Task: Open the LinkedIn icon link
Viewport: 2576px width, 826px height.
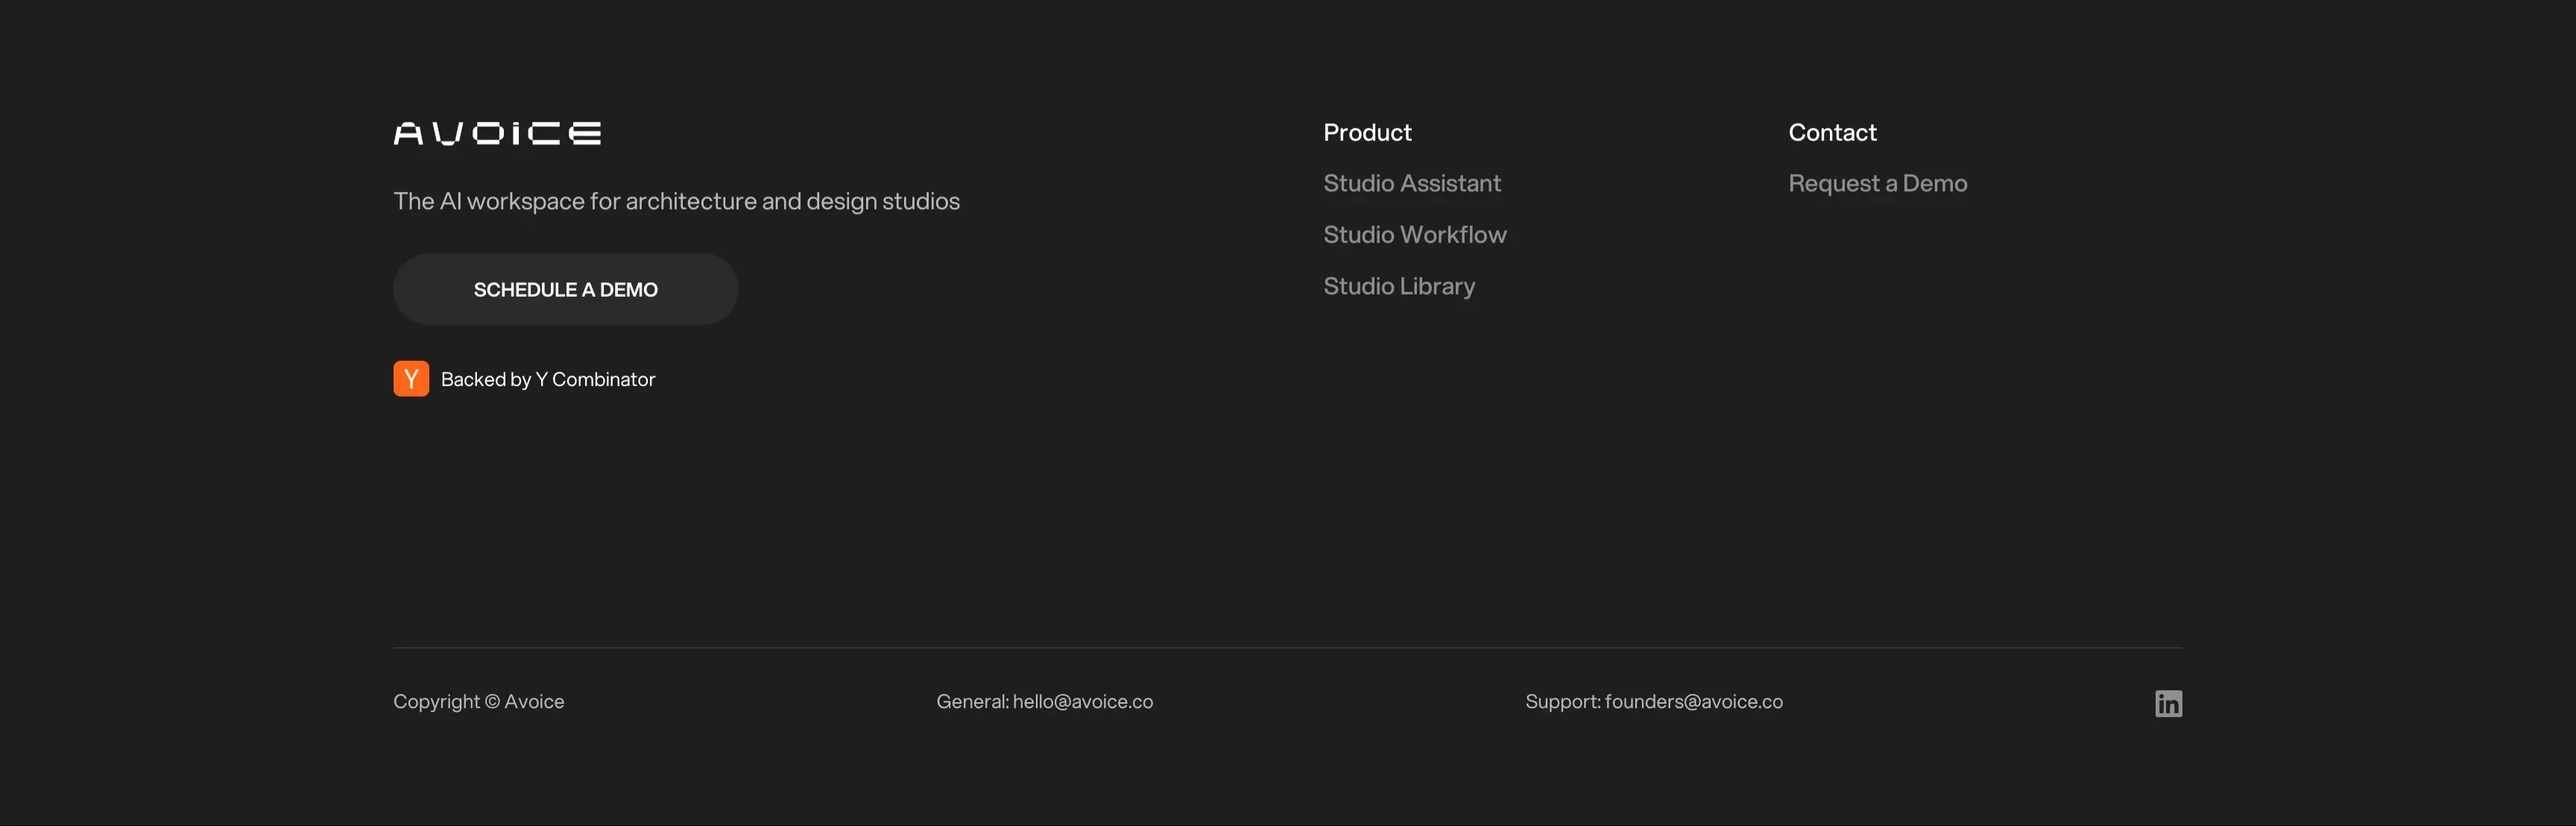Action: coord(2168,703)
